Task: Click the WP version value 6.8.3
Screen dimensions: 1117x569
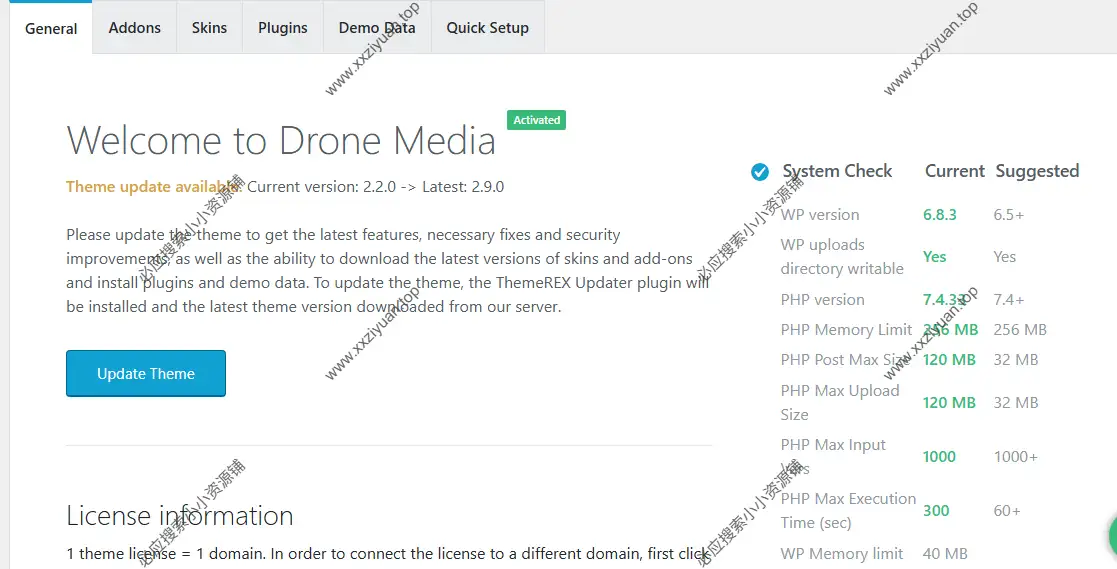Action: point(939,215)
